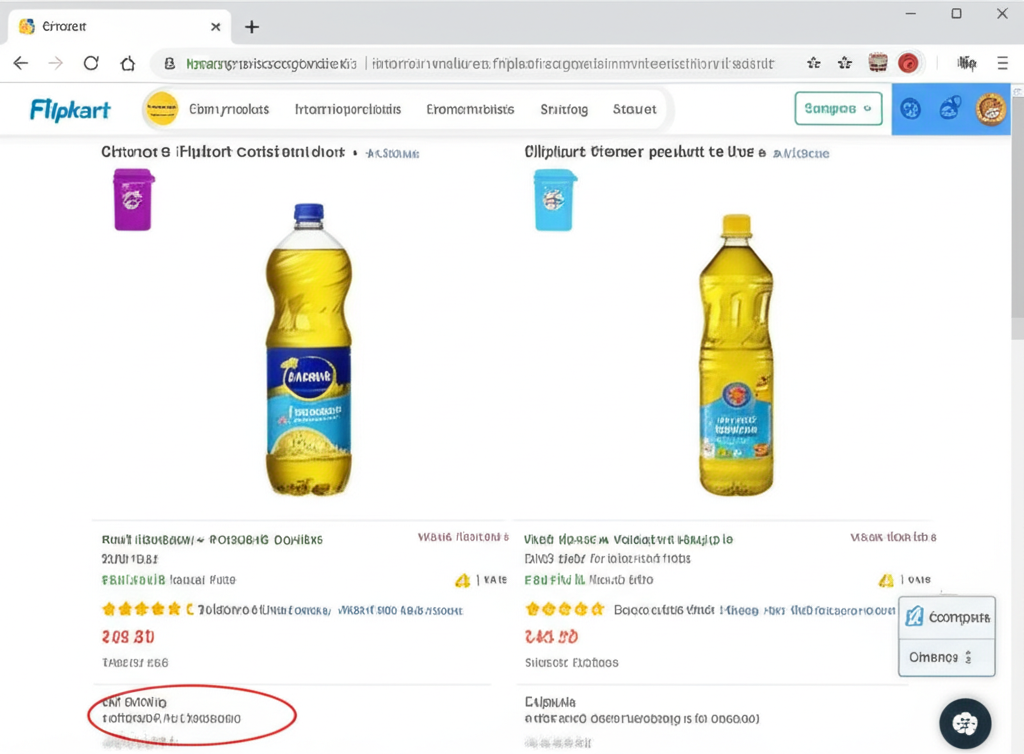This screenshot has width=1024, height=754.
Task: Click the Flipkart logo
Action: 68,109
